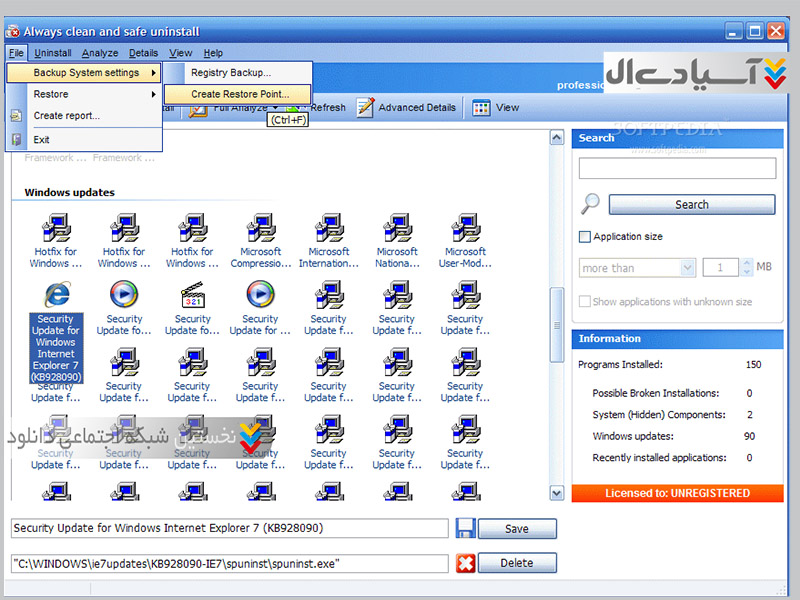Click the Advanced Details toolbar icon
Image resolution: width=800 pixels, height=600 pixels.
365,108
